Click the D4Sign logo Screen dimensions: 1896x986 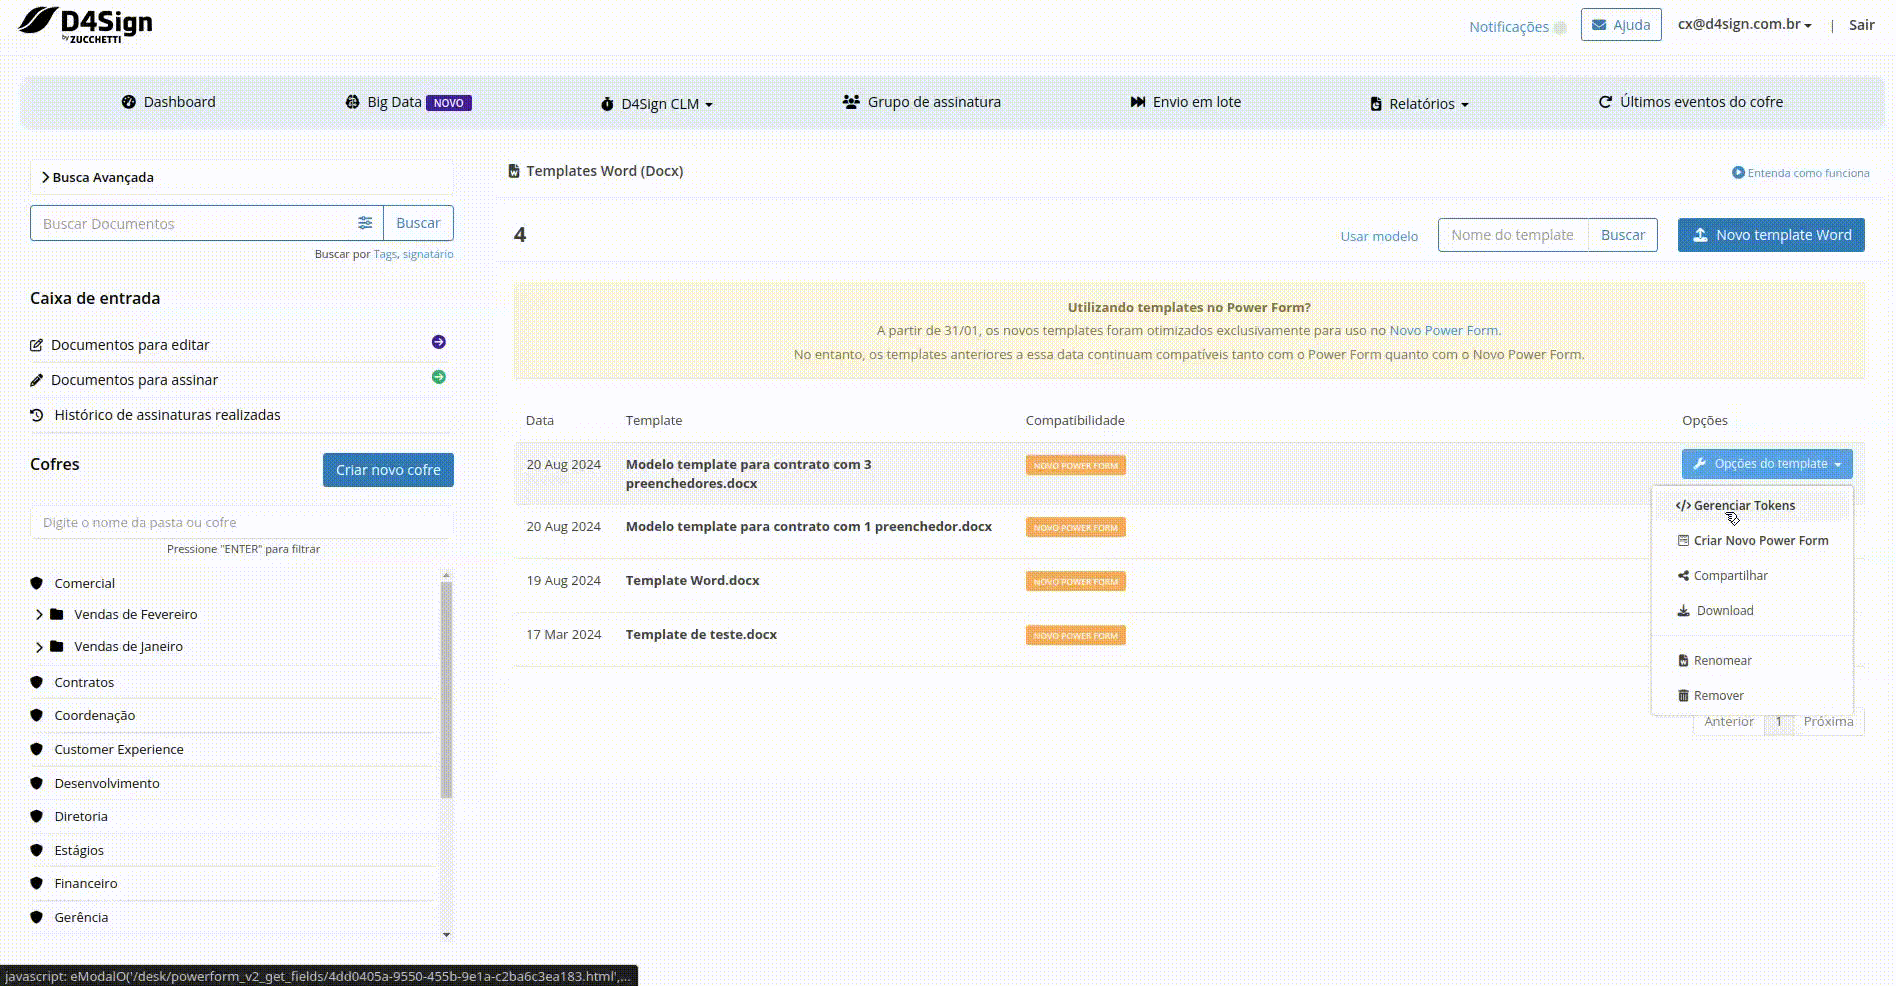coord(85,24)
